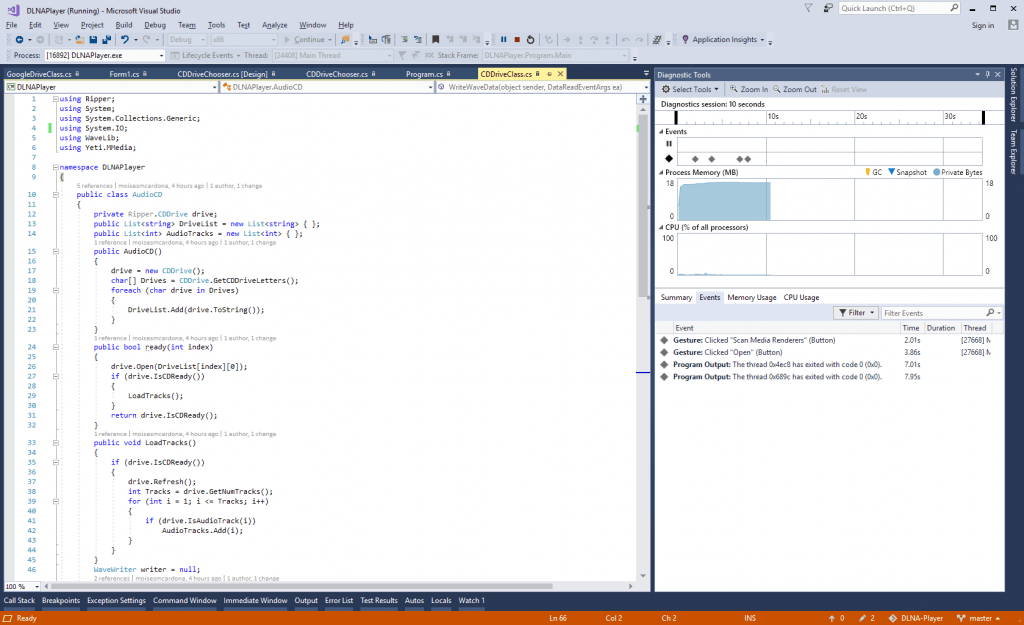The width and height of the screenshot is (1024, 625).
Task: Expand the Select Tools dropdown
Action: click(x=693, y=89)
